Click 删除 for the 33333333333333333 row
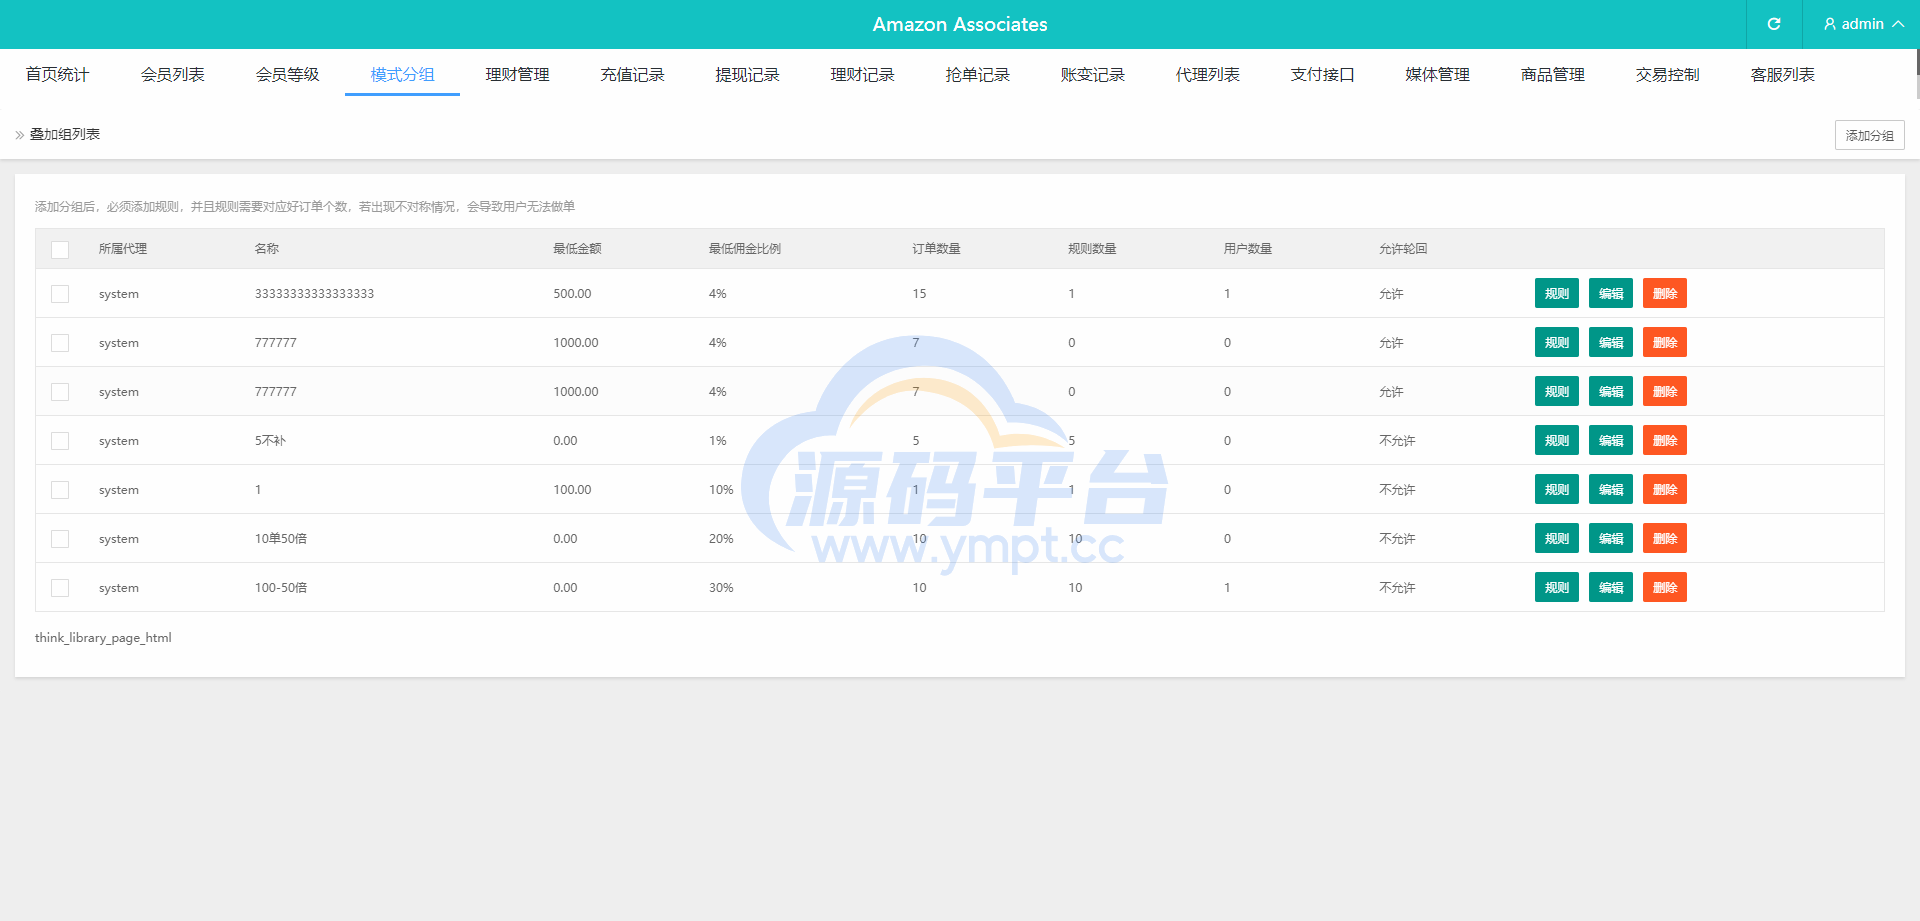Screen dimensions: 1920x921 [1665, 293]
